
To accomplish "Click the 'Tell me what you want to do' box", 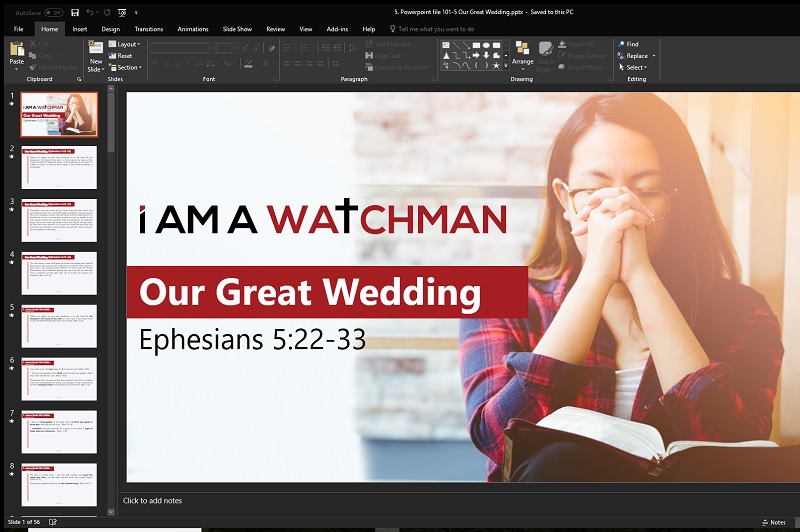I will click(435, 29).
